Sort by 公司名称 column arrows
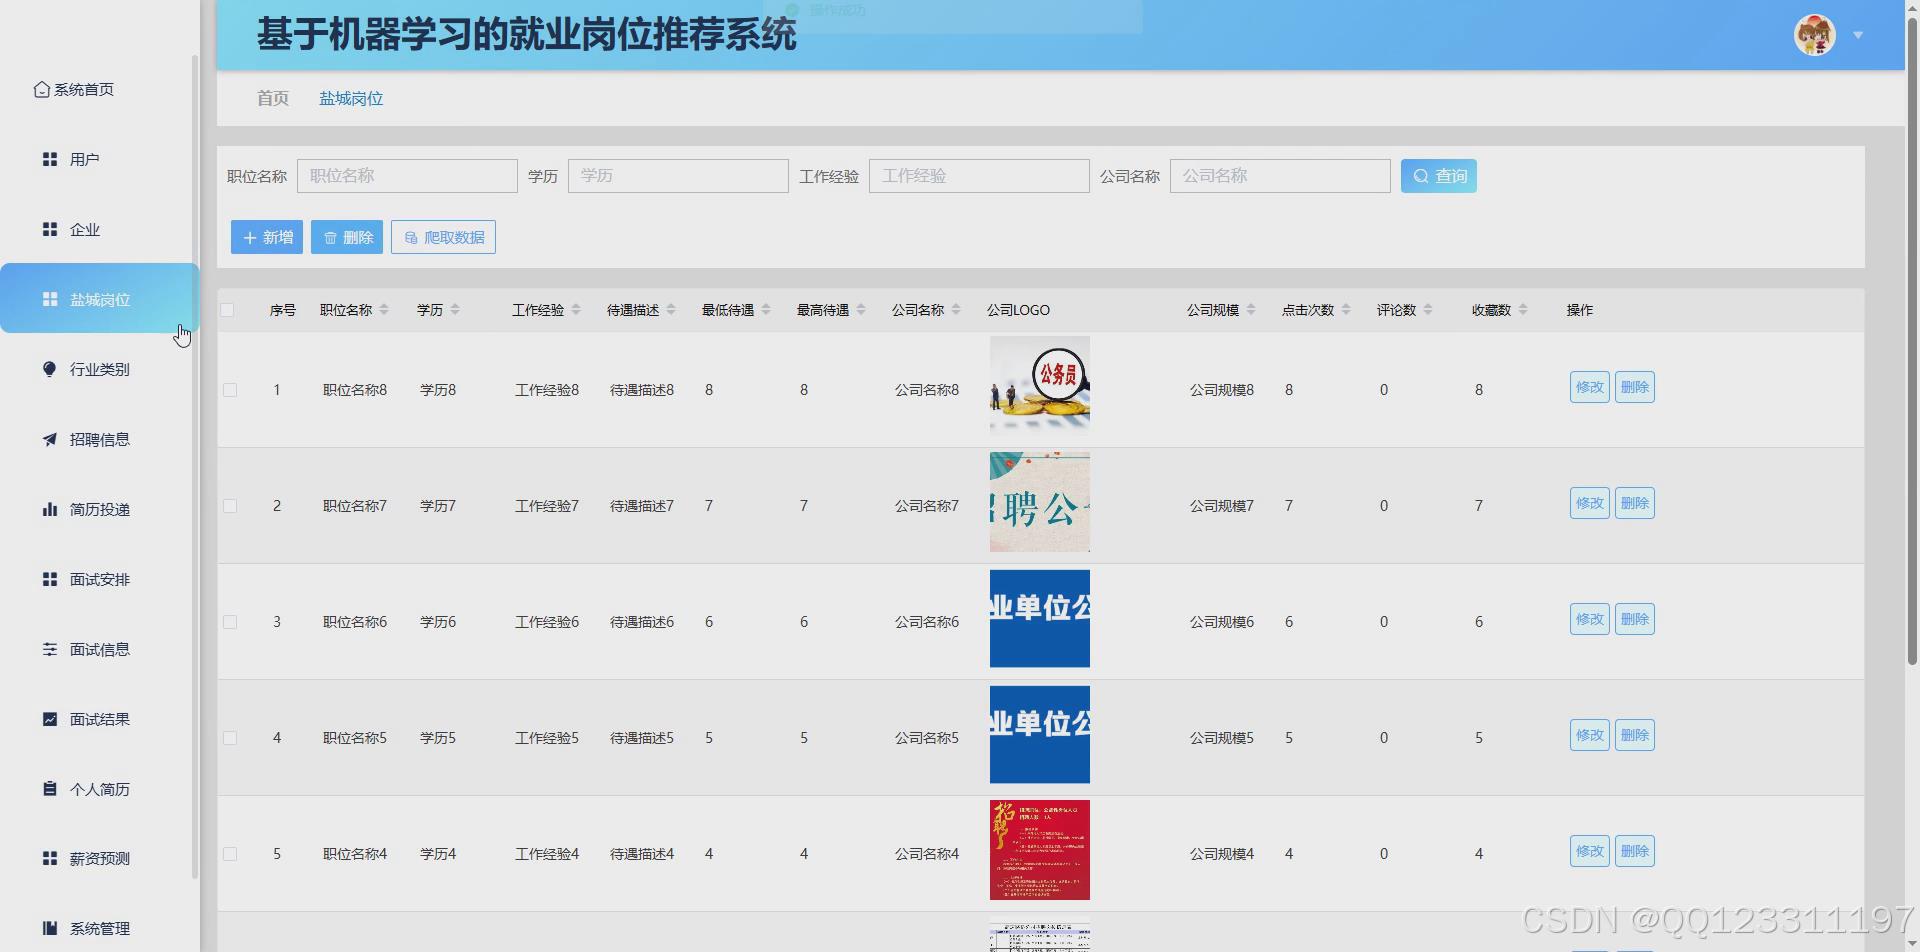 pos(956,310)
